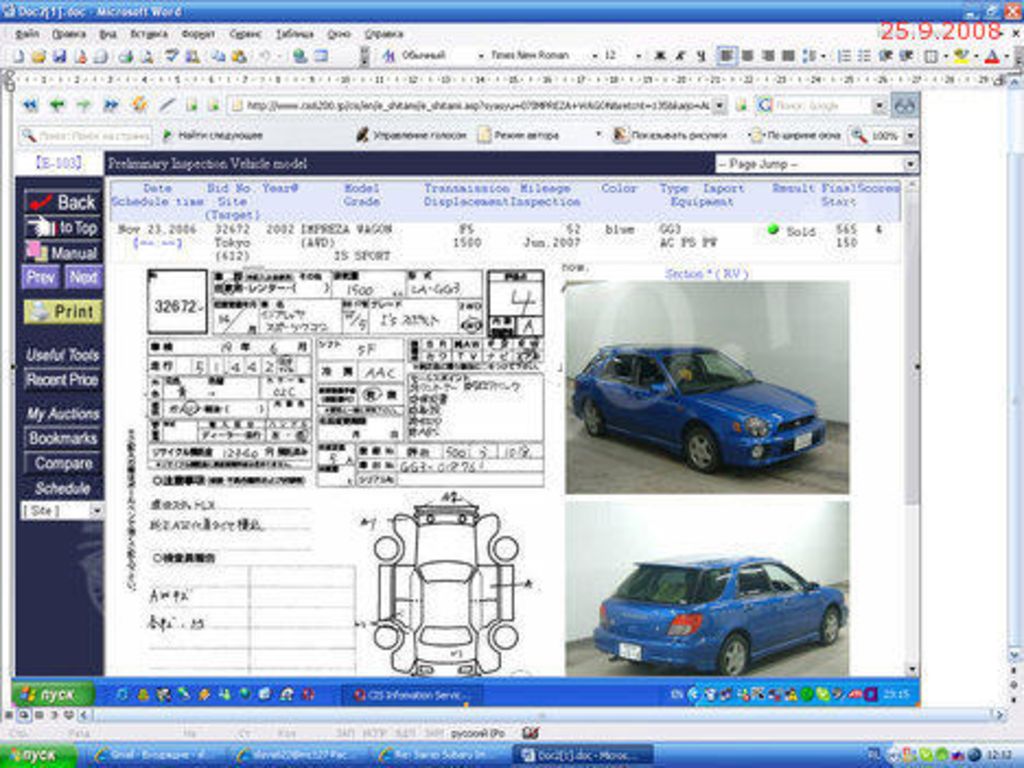Image resolution: width=1024 pixels, height=768 pixels.
Task: Toggle the numbered list
Action: (844, 57)
